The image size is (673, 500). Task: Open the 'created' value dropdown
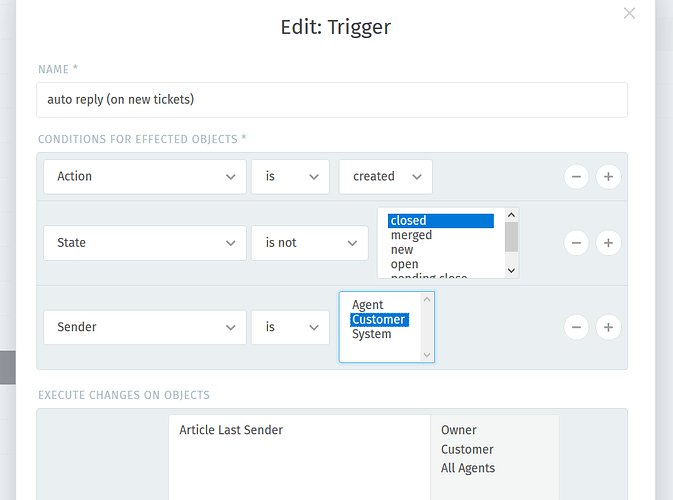point(385,177)
